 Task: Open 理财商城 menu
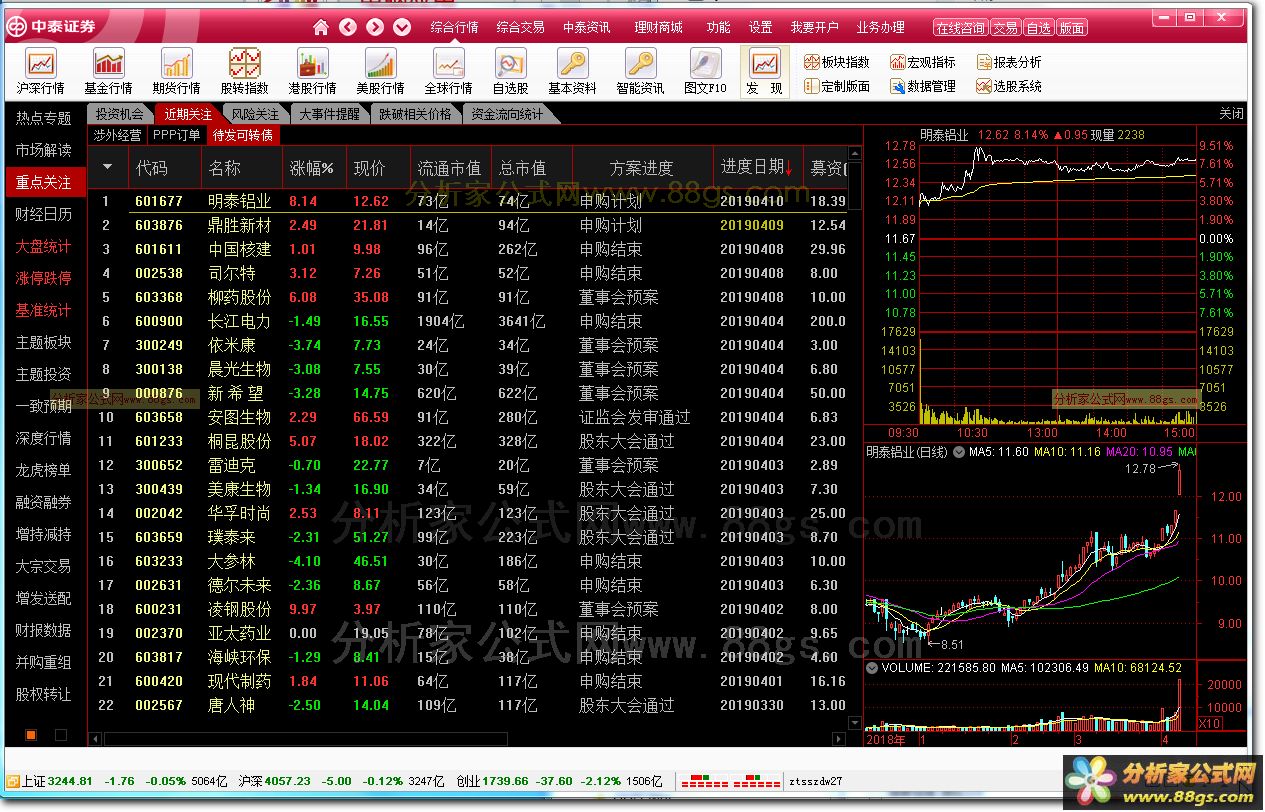pyautogui.click(x=658, y=27)
